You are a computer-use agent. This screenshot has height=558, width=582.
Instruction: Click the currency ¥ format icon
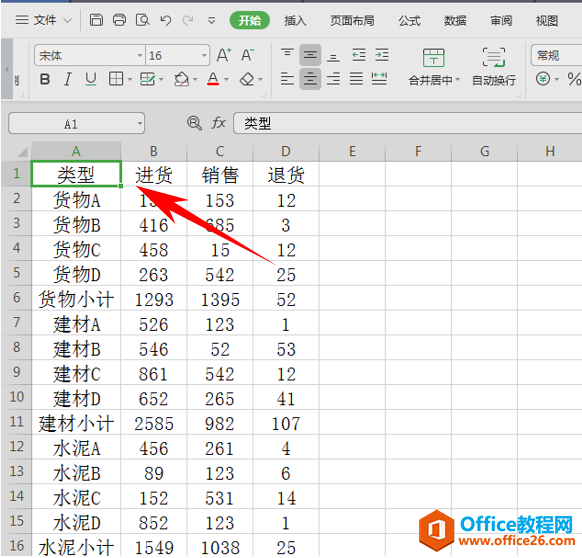543,79
